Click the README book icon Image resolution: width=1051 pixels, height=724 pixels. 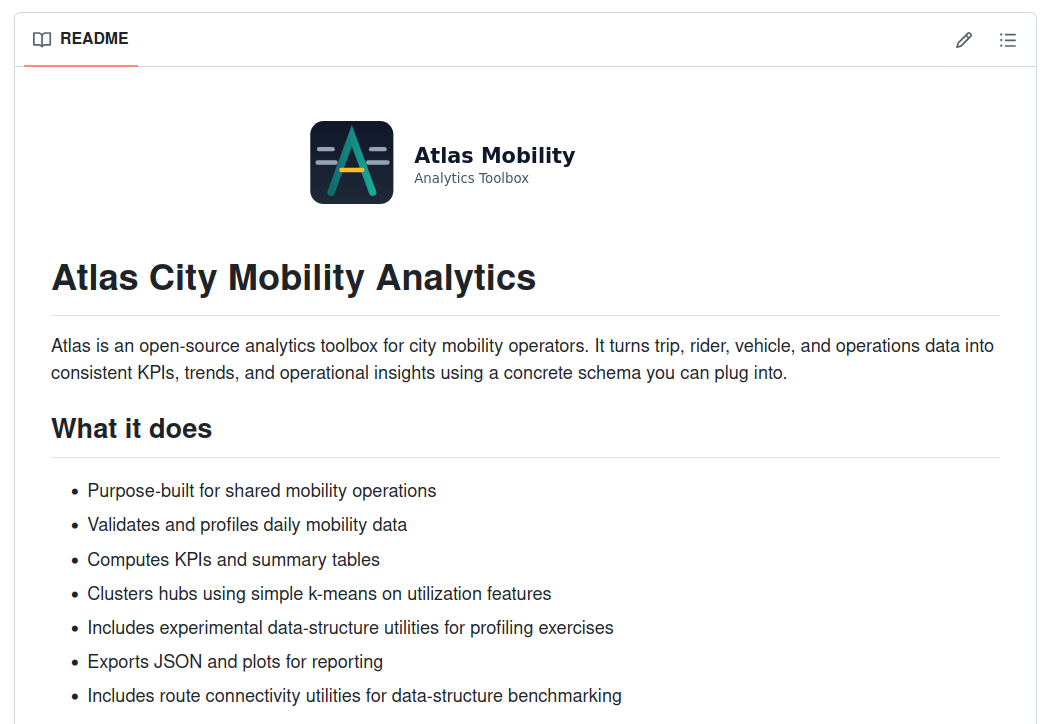click(42, 40)
